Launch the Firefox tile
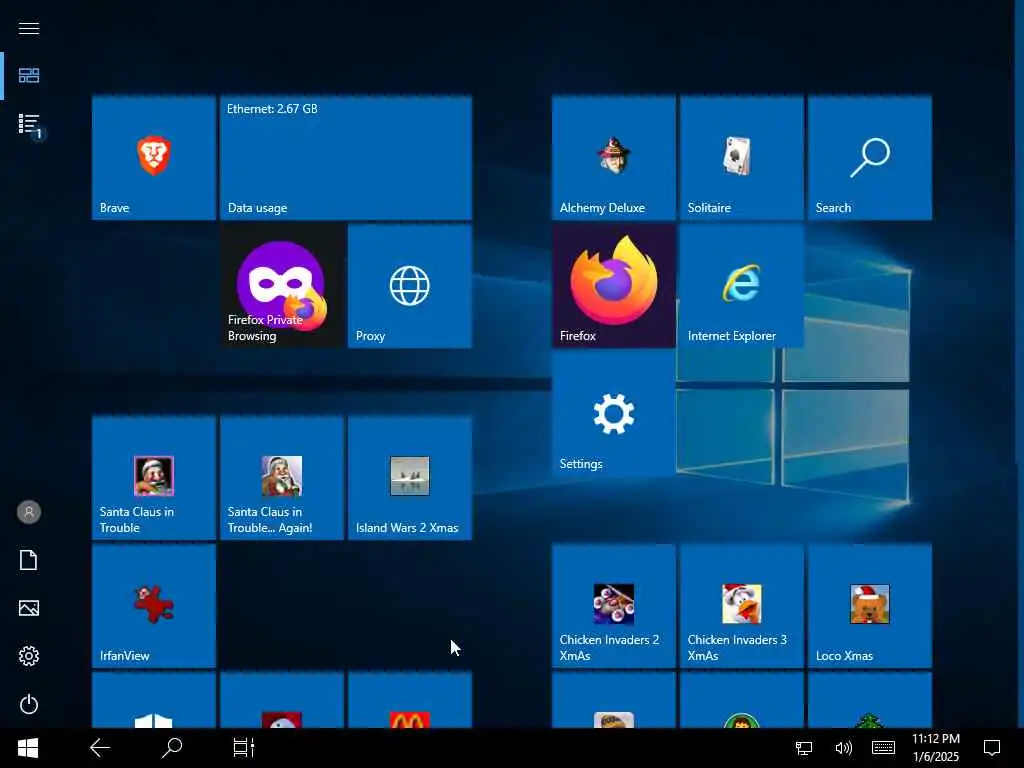 click(613, 286)
